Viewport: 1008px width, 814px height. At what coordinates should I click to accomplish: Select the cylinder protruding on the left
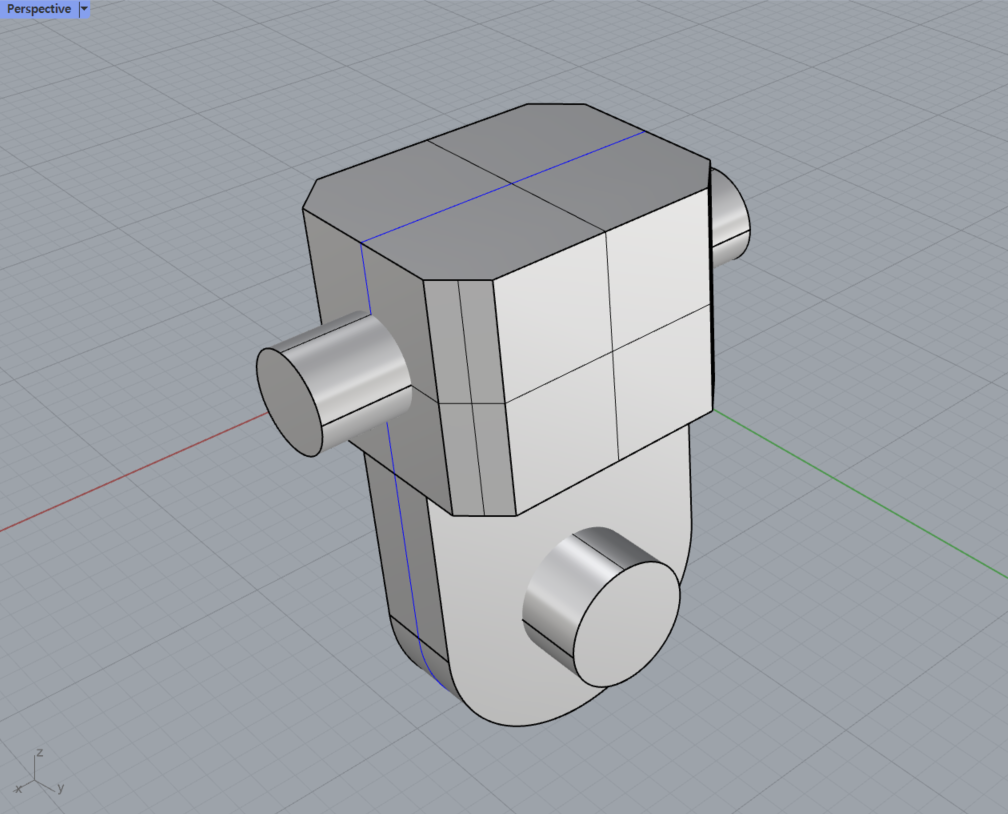coord(333,384)
